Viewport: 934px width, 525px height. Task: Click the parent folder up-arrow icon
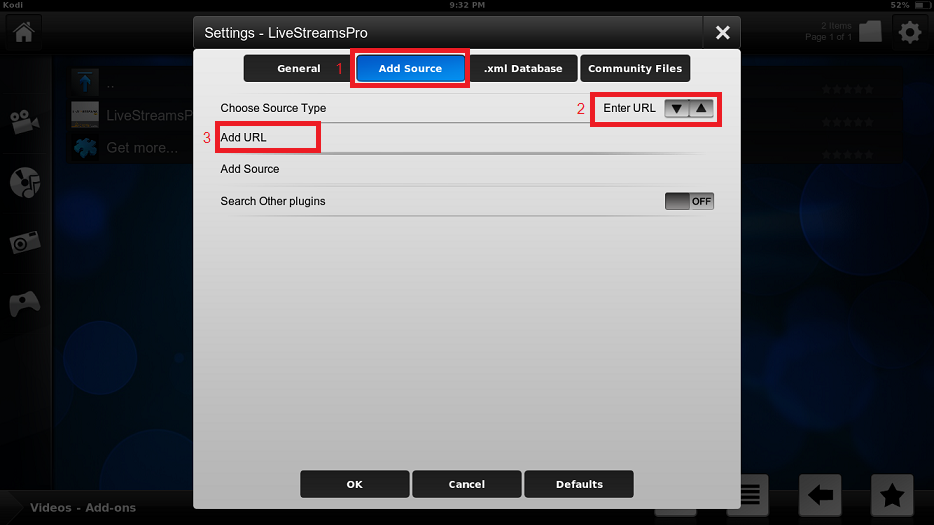tap(85, 82)
